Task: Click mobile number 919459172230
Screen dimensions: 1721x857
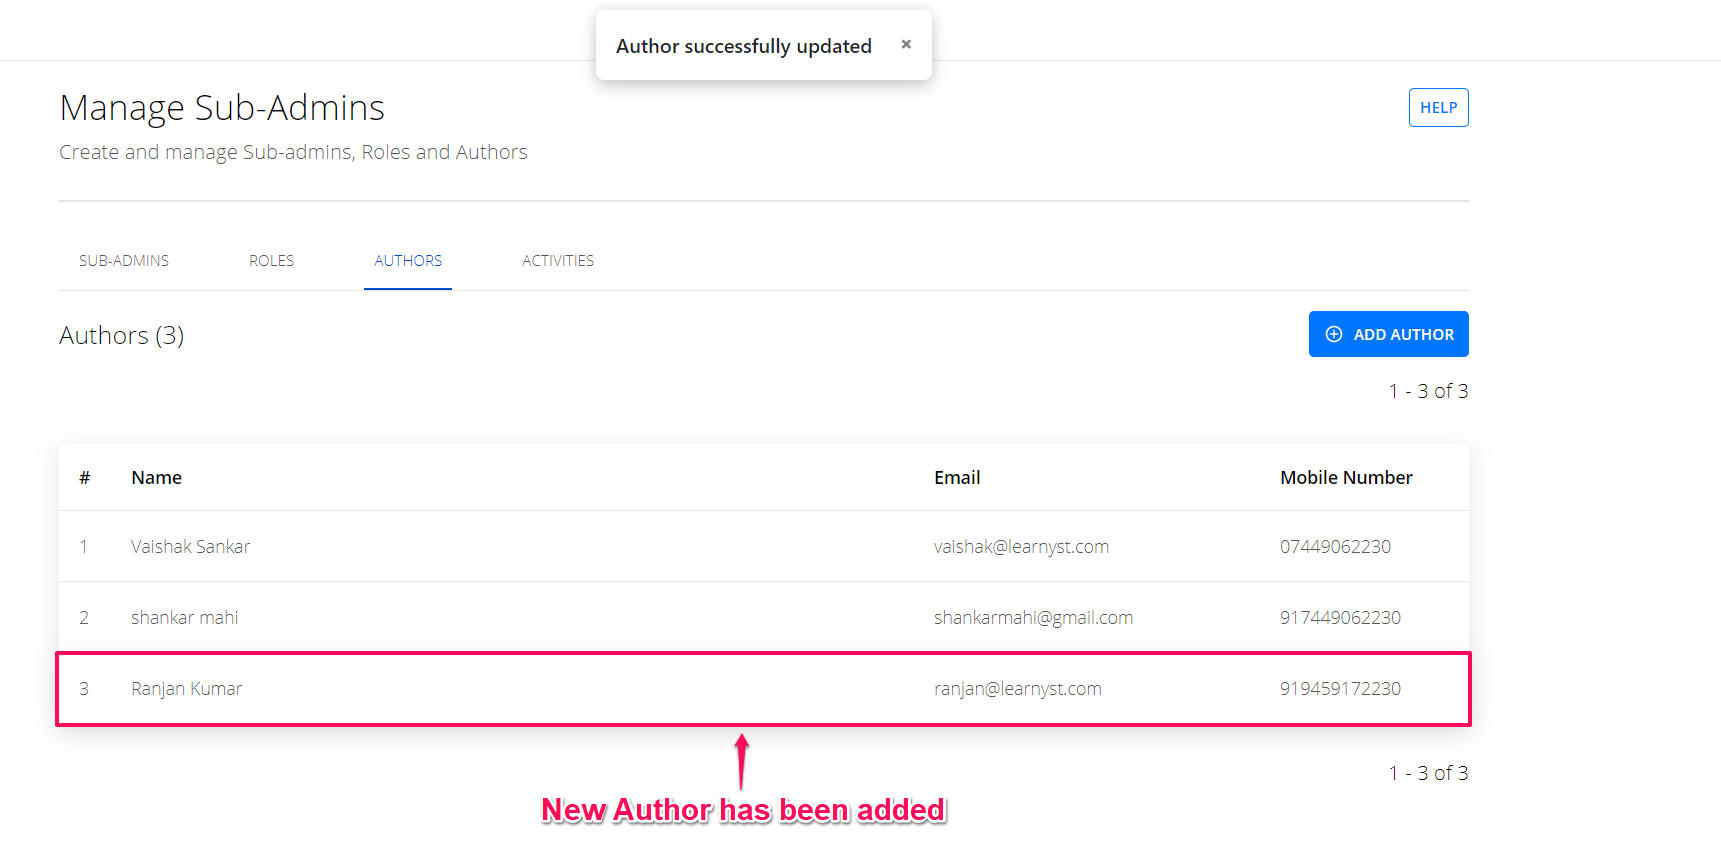Action: coord(1340,689)
